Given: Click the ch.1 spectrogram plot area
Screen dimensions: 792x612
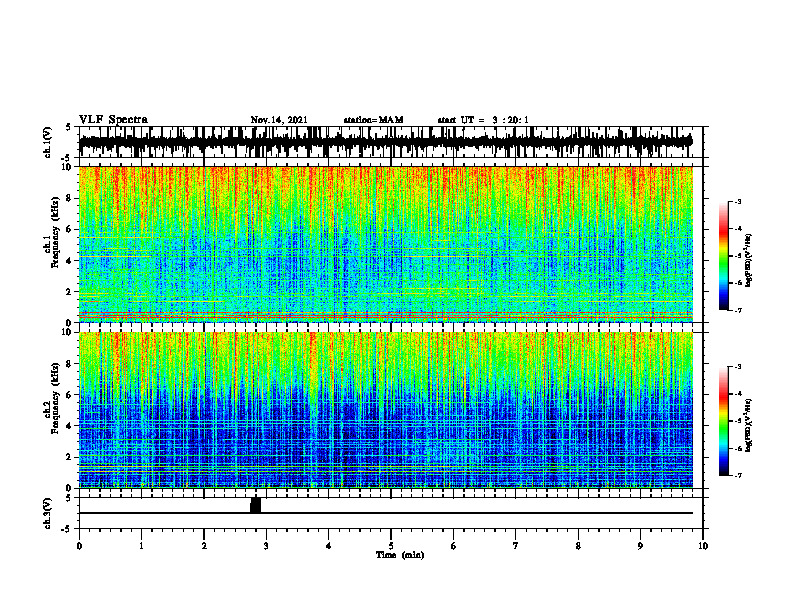Looking at the screenshot, I should [x=386, y=244].
